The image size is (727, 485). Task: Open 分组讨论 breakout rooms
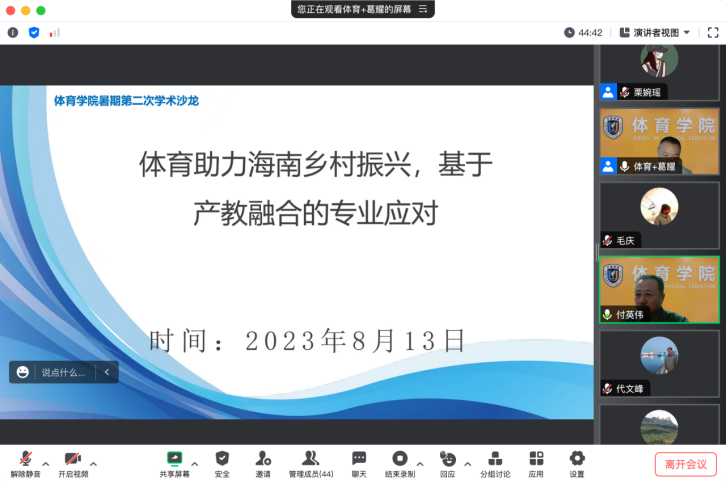pyautogui.click(x=494, y=462)
